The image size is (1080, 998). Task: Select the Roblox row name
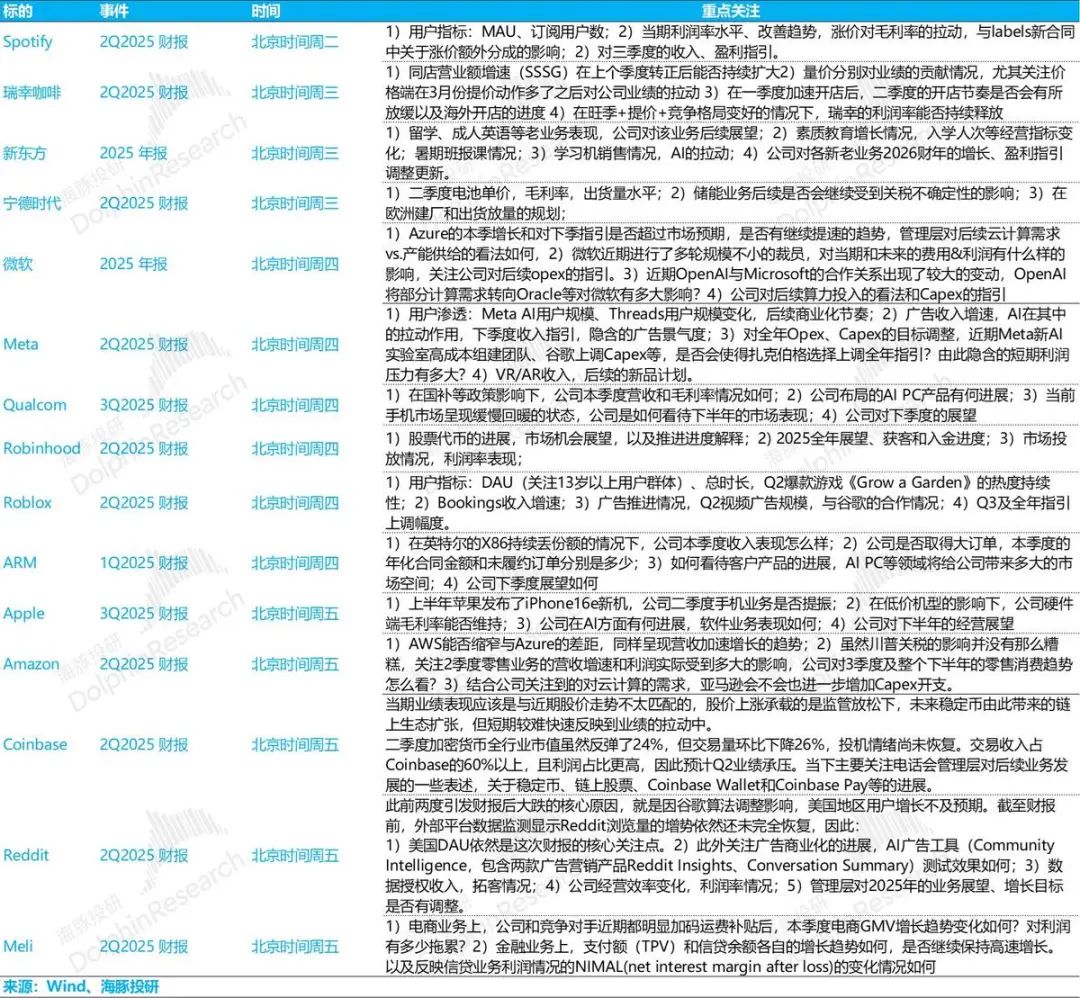tap(27, 503)
